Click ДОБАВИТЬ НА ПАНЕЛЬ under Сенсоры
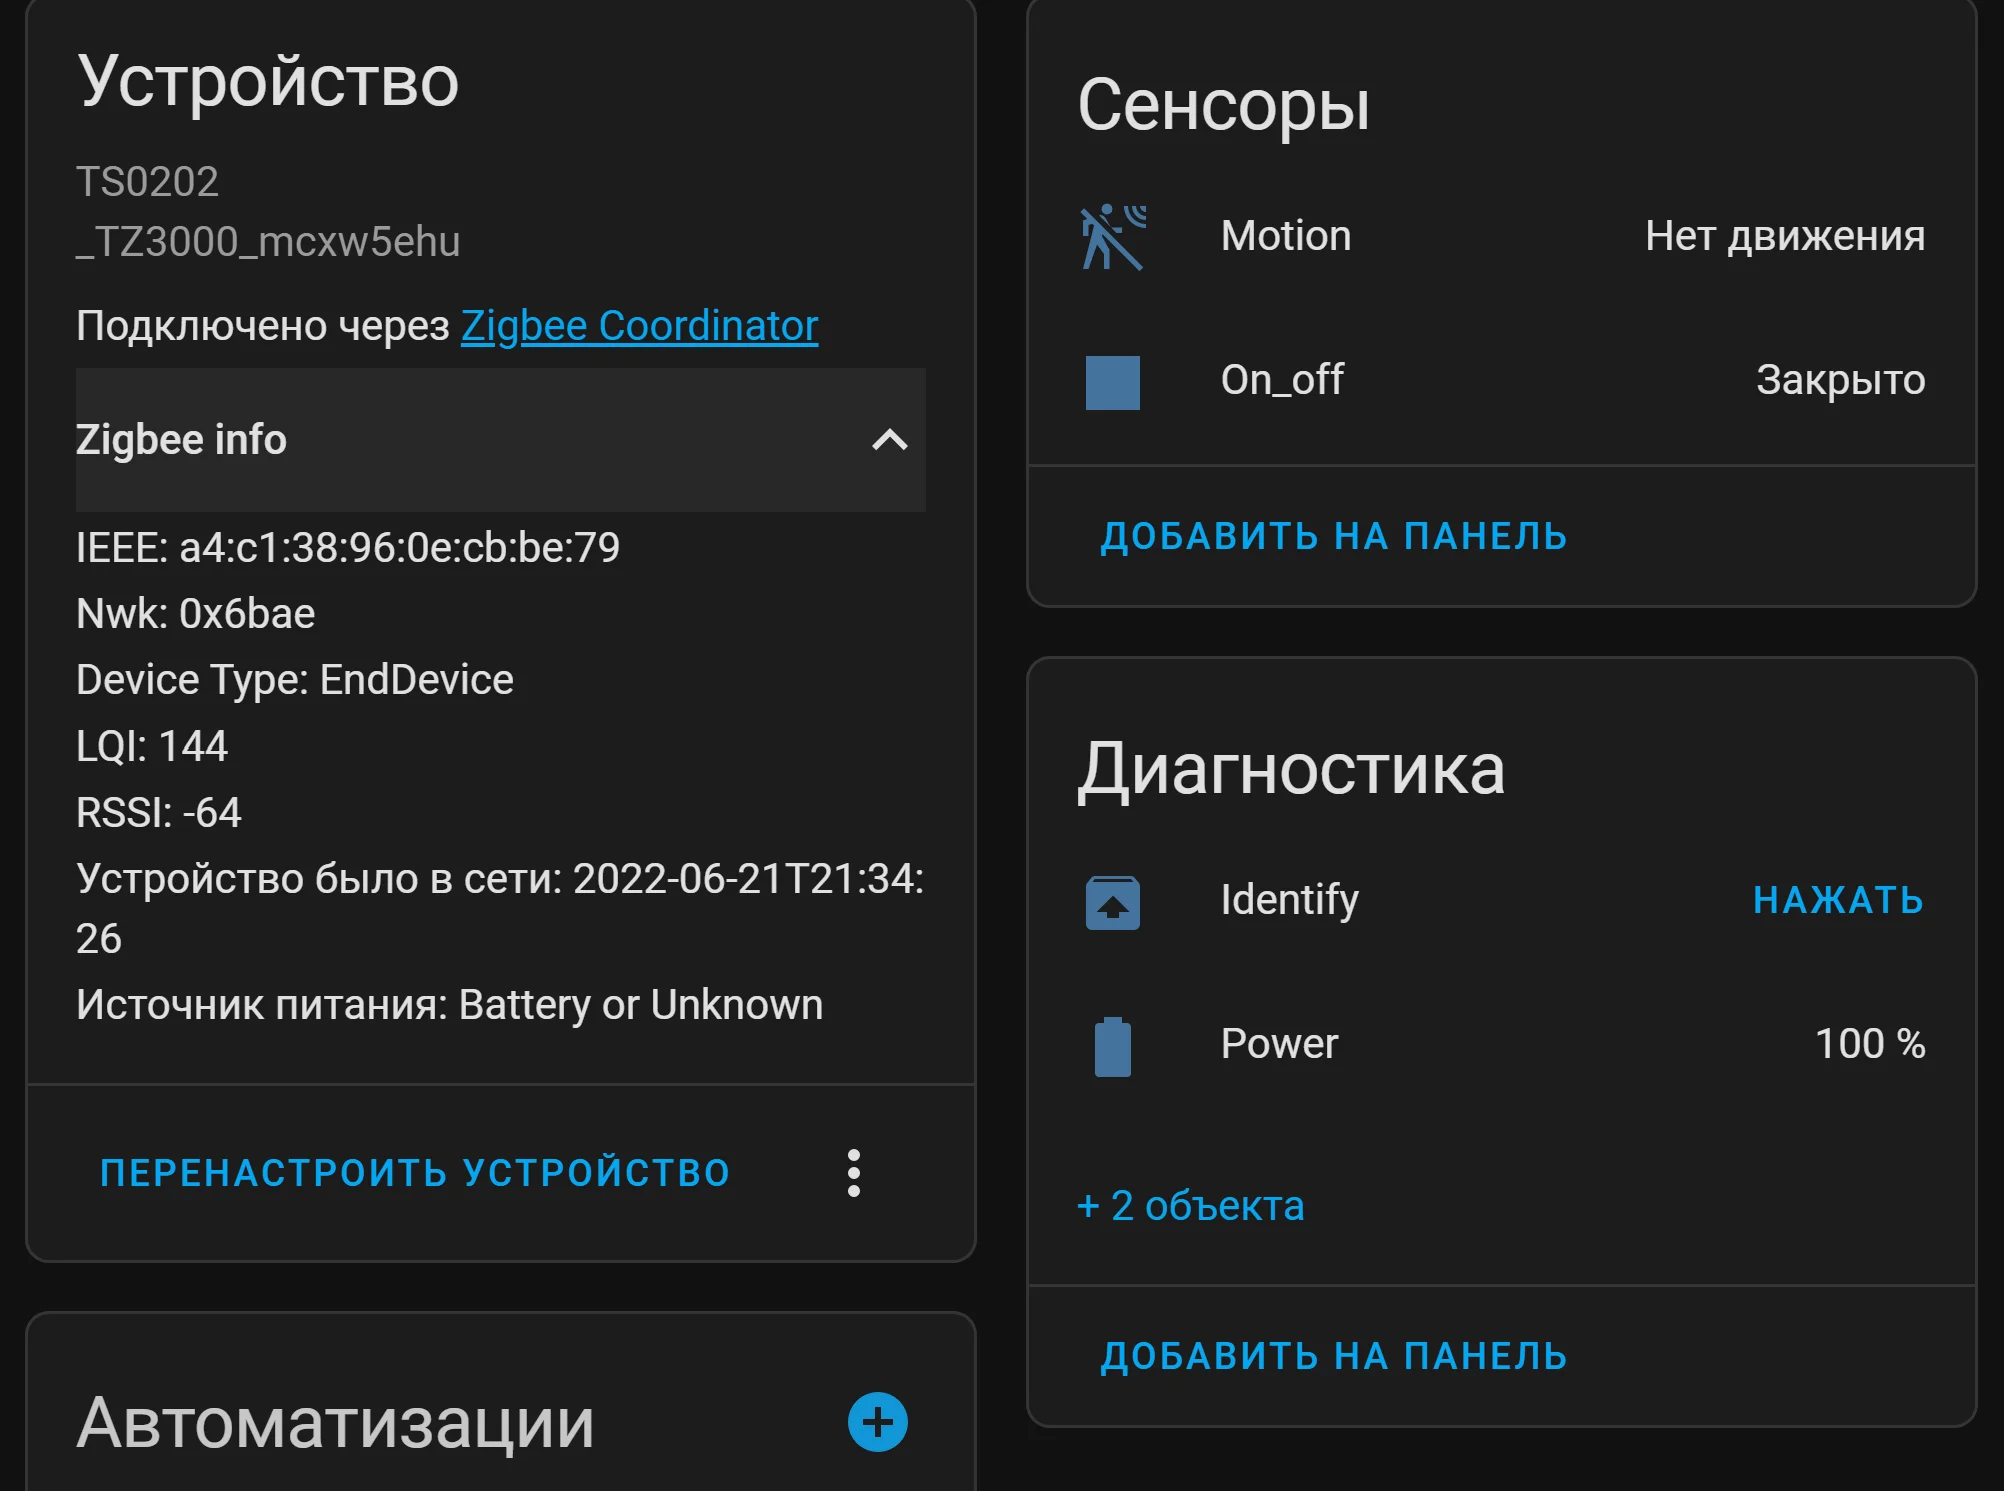The width and height of the screenshot is (2004, 1491). click(1333, 537)
